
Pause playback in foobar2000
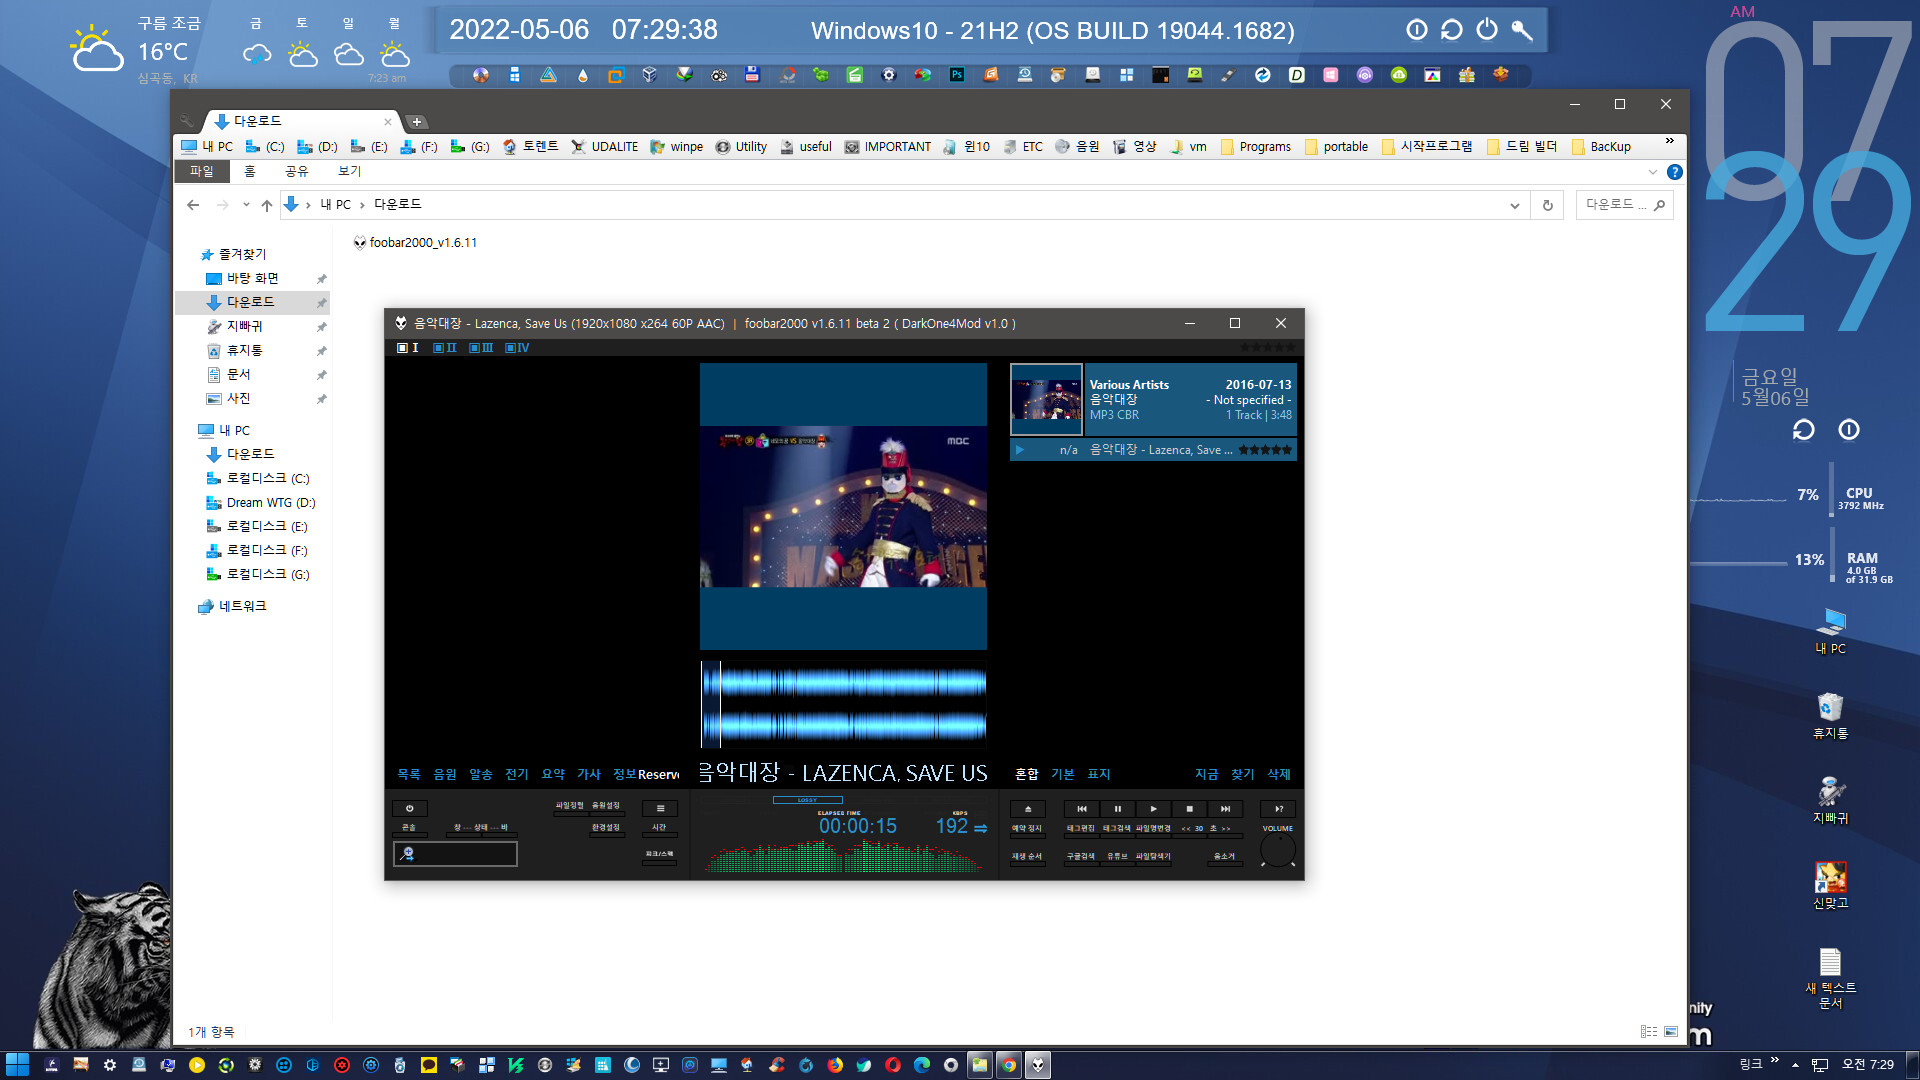[x=1117, y=809]
